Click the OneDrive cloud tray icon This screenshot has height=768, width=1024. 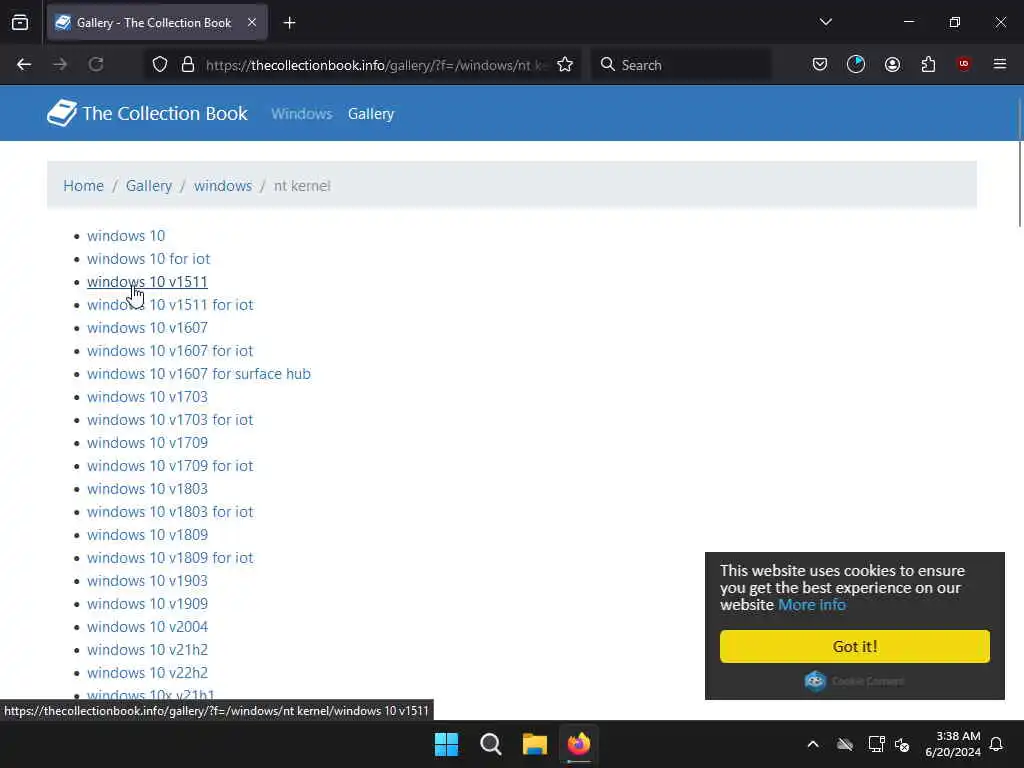(x=845, y=744)
